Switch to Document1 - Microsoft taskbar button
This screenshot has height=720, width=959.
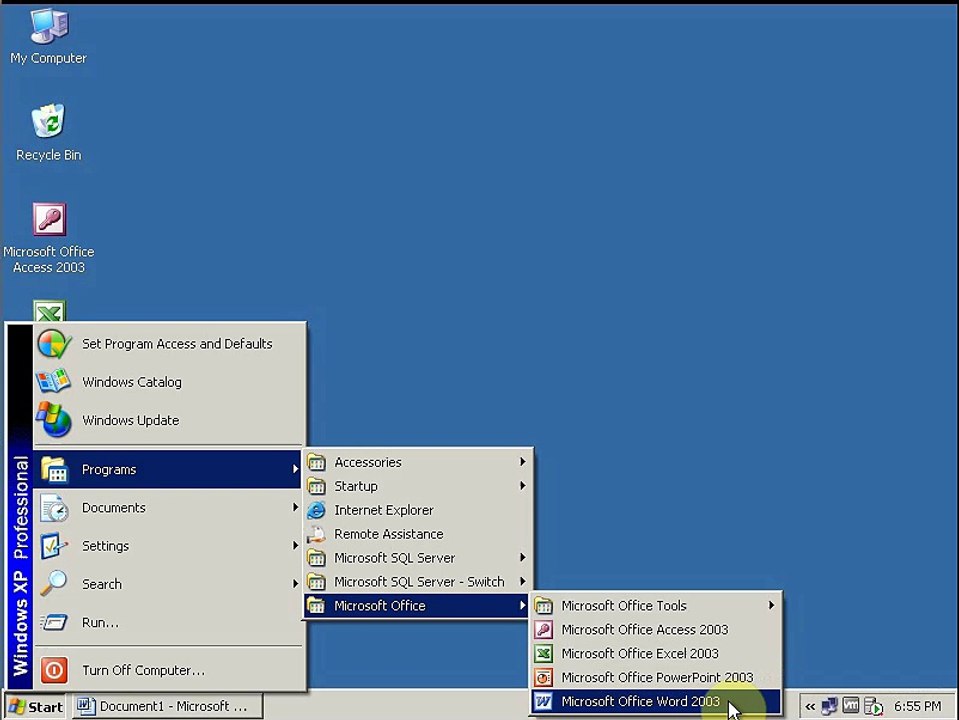point(168,707)
